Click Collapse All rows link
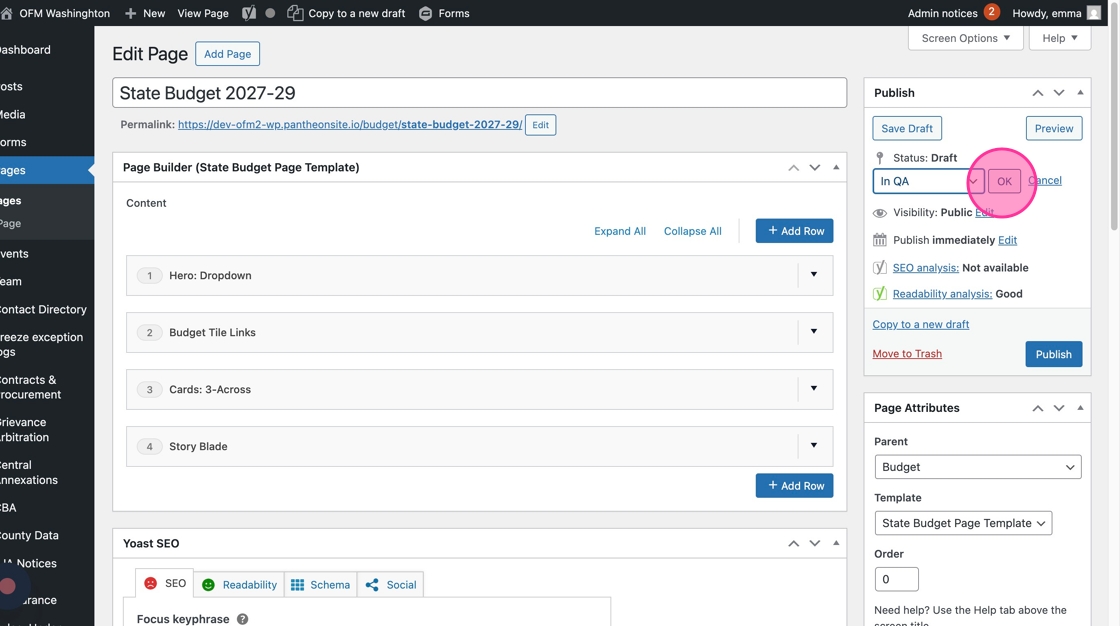1120x626 pixels. 692,231
